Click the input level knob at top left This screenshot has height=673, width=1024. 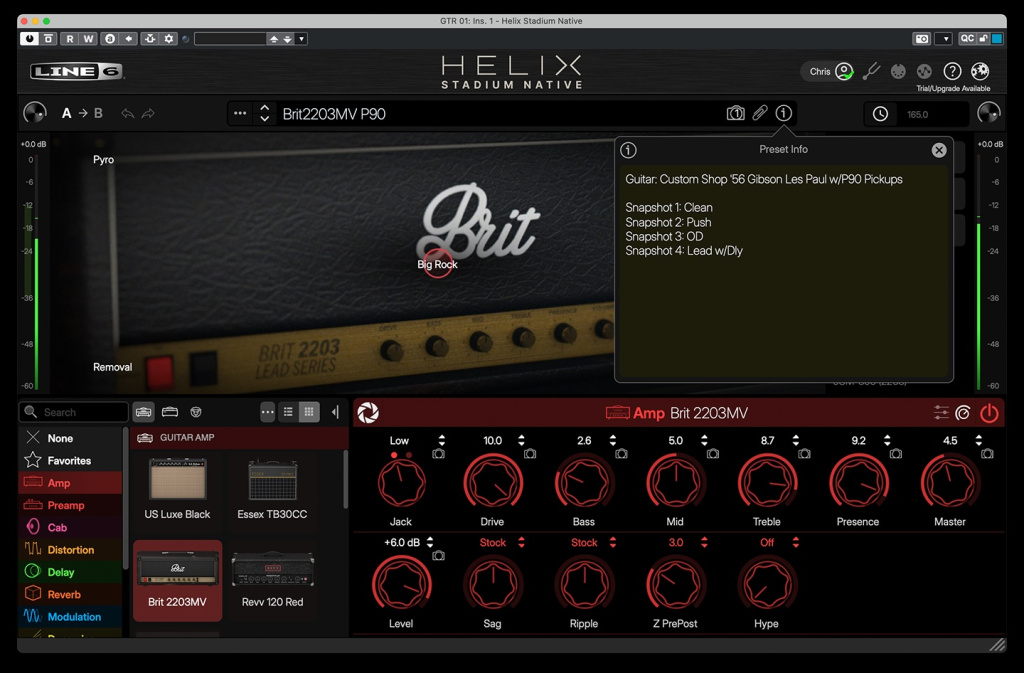tap(35, 113)
